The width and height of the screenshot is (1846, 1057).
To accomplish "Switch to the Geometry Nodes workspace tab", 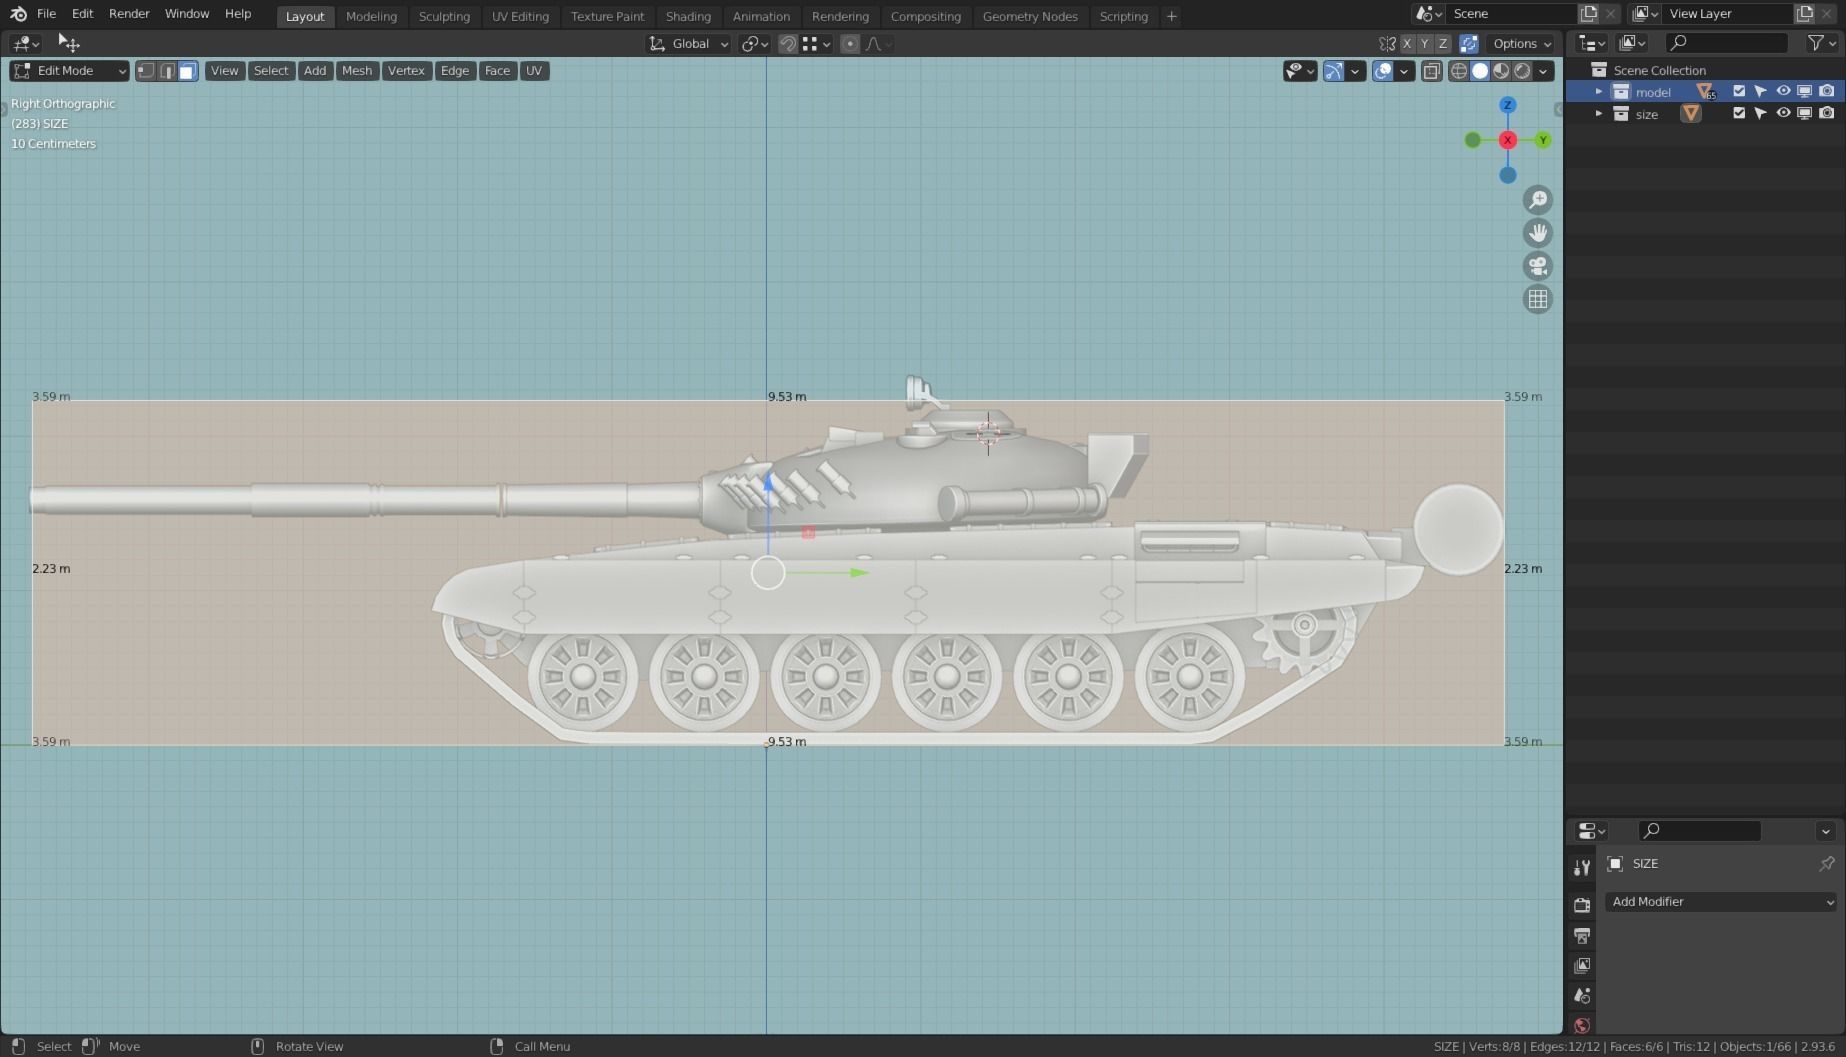I will point(1030,16).
